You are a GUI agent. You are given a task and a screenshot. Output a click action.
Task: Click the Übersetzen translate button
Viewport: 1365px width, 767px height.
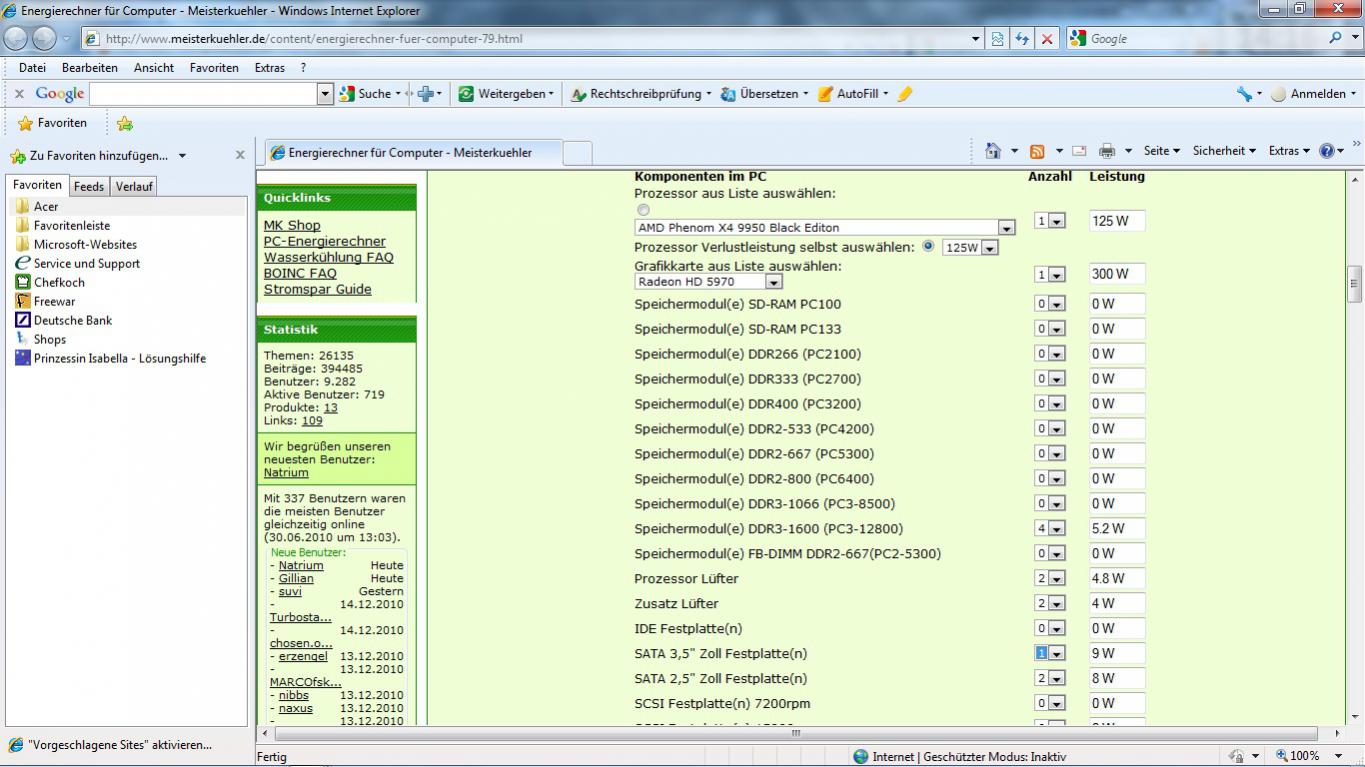pyautogui.click(x=764, y=94)
